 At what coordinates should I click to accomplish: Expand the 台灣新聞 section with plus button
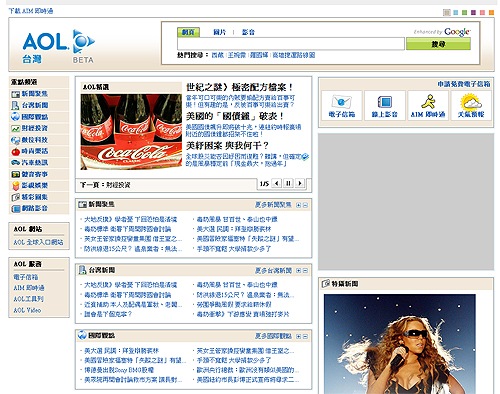(299, 271)
